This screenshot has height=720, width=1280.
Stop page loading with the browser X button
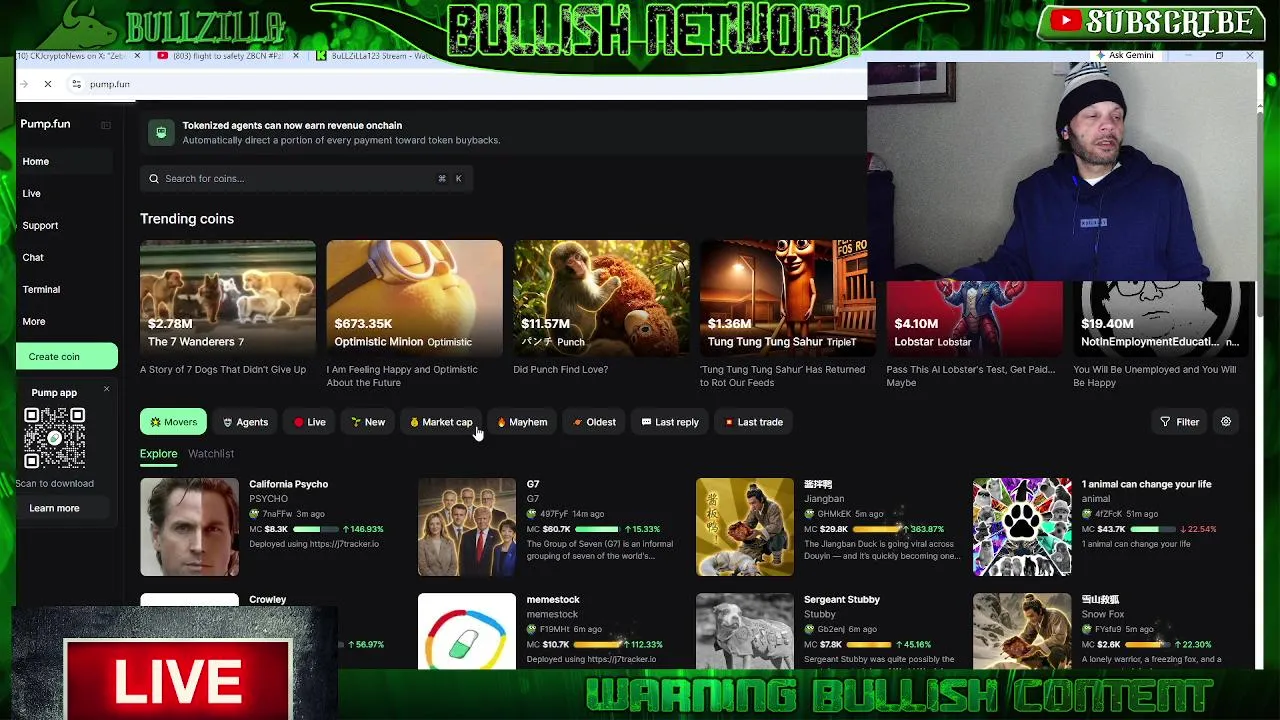47,84
